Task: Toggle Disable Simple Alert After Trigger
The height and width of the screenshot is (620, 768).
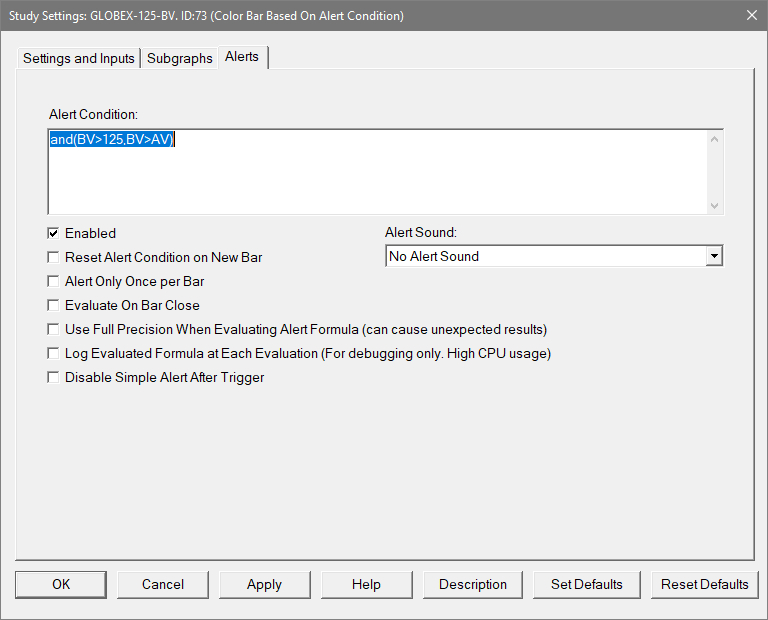Action: coord(54,377)
